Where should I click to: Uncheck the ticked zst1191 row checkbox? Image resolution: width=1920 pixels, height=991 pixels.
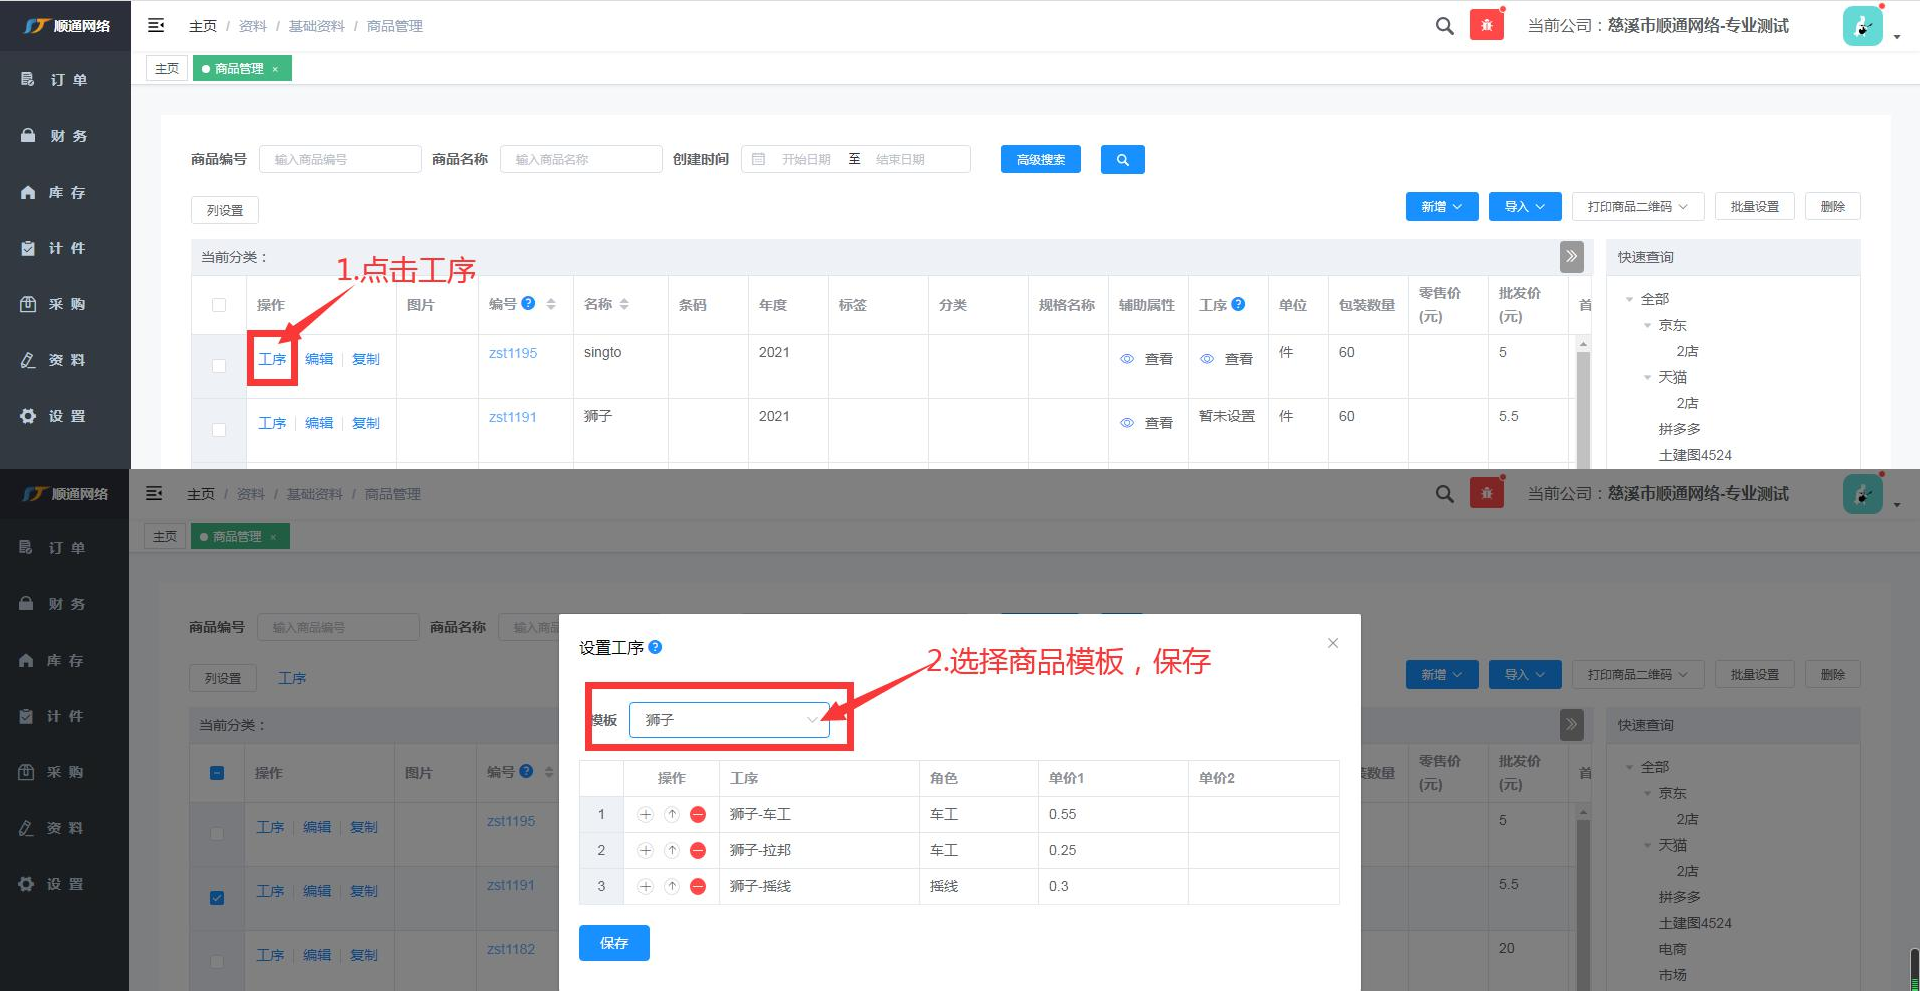click(217, 897)
